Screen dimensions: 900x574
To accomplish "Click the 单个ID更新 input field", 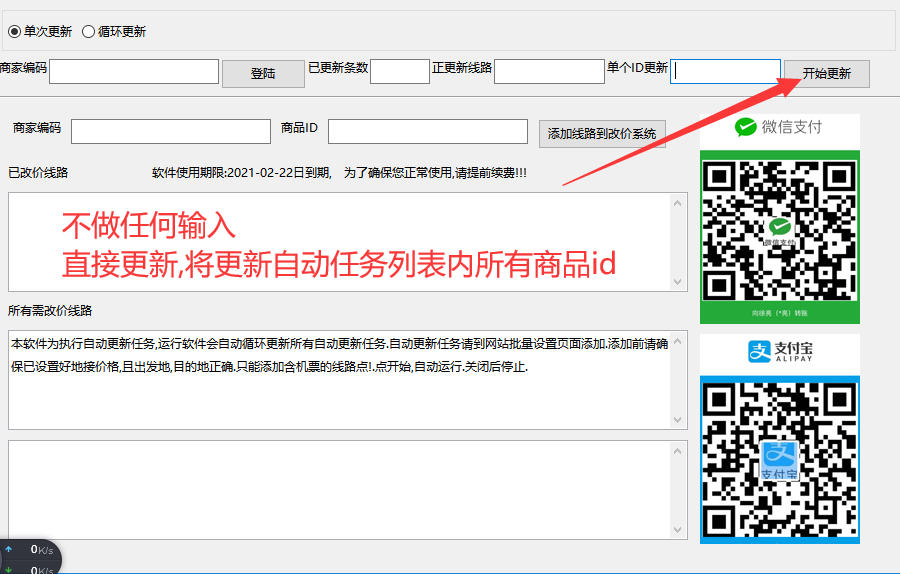I will point(725,72).
